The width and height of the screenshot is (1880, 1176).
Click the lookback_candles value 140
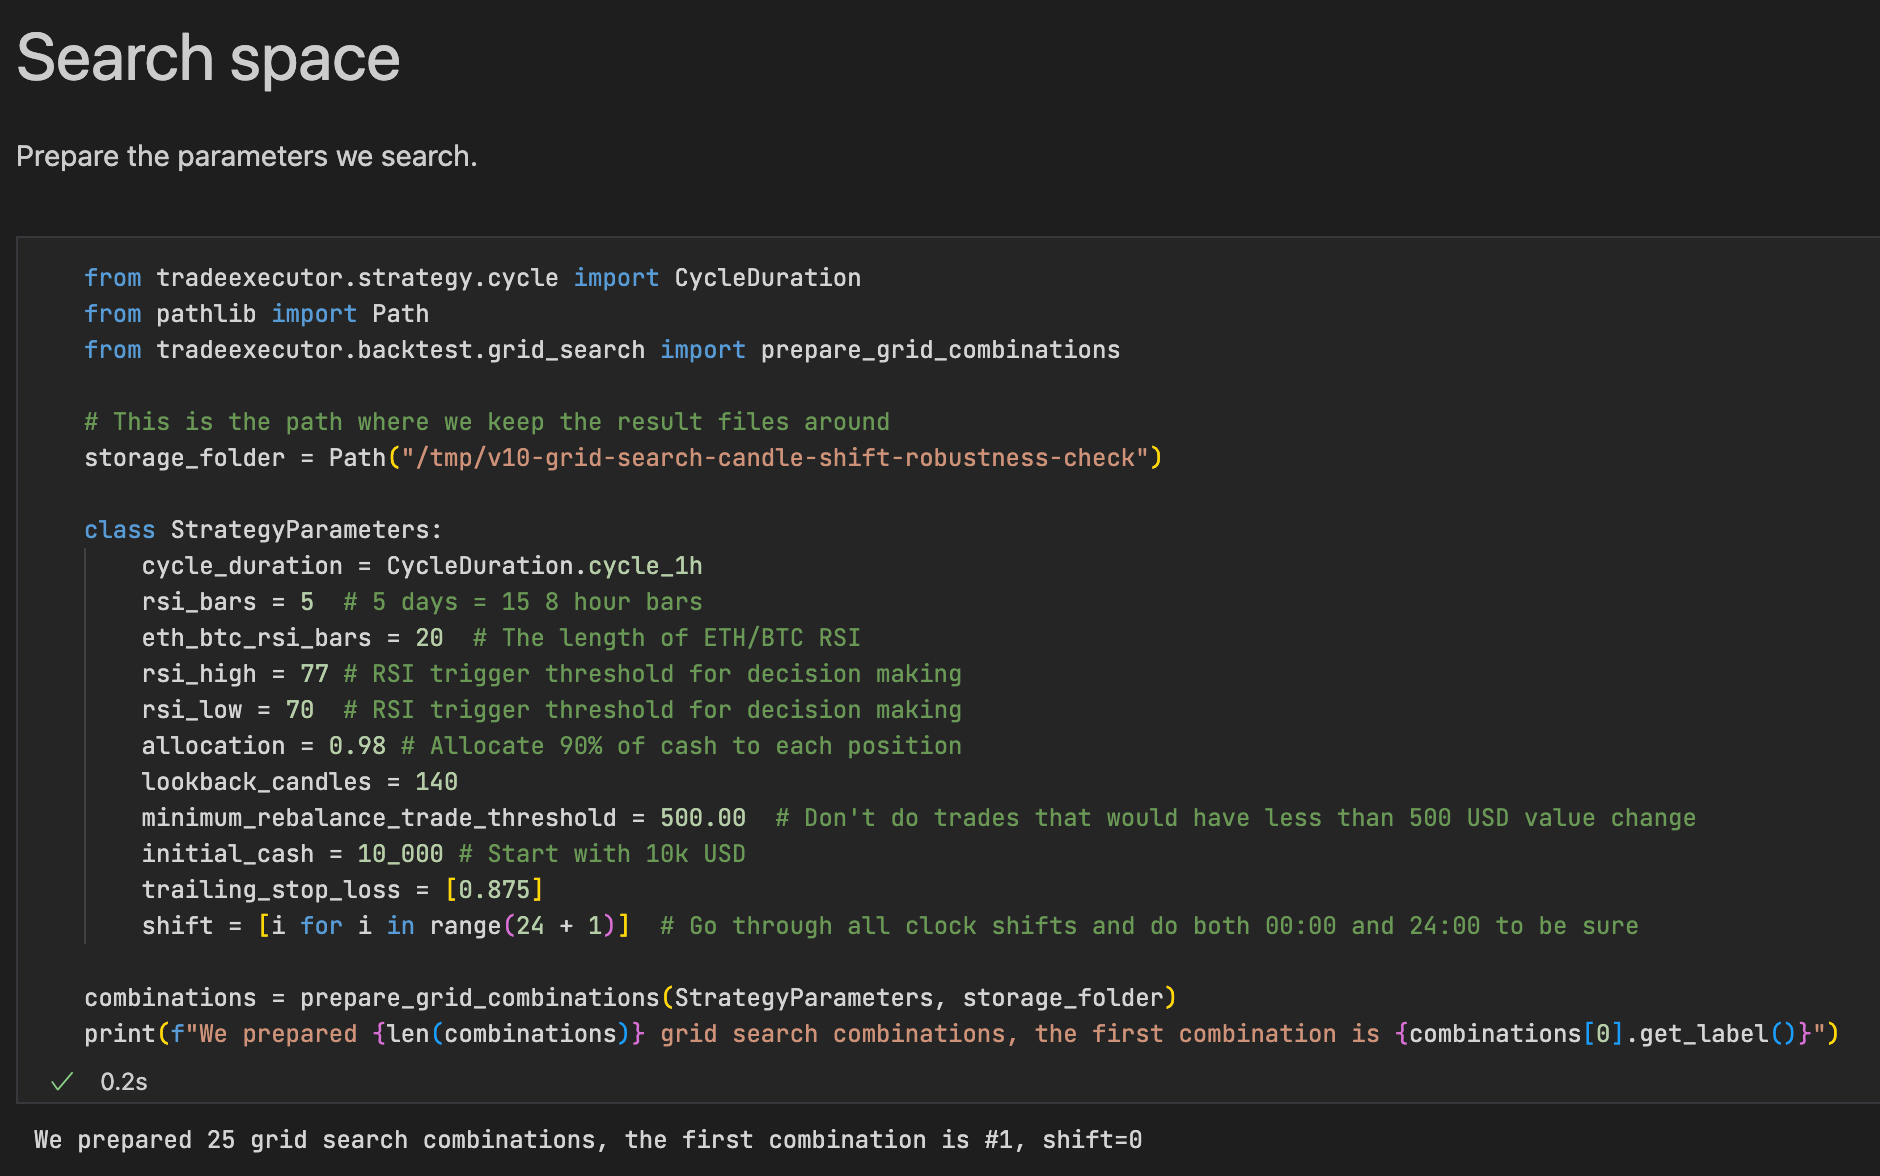tap(436, 782)
